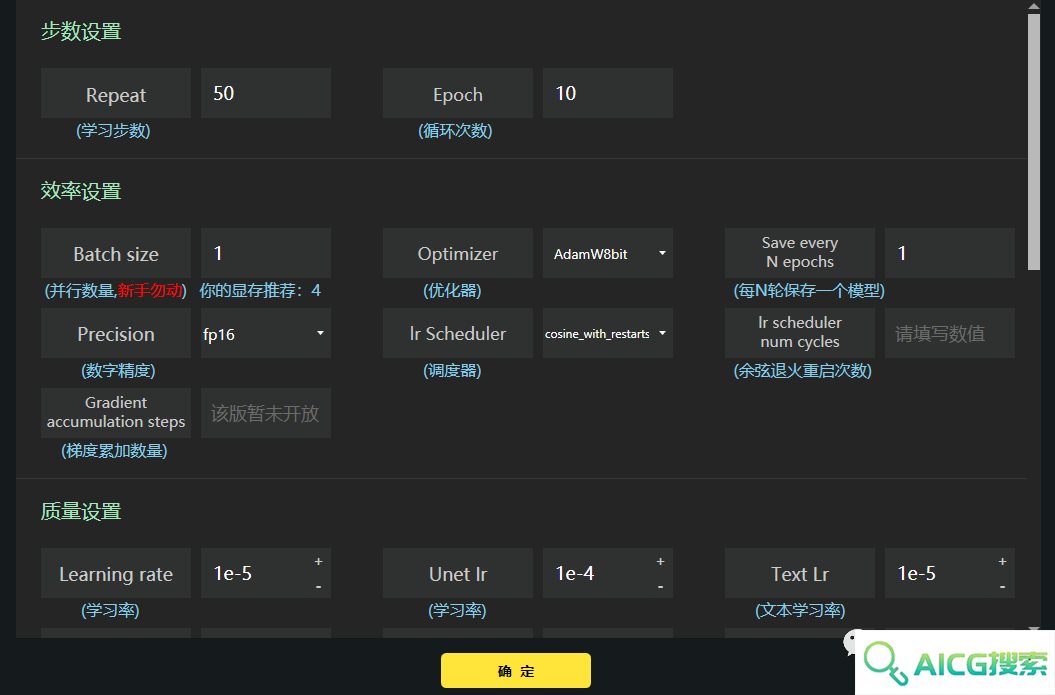Screen dimensions: 1055x695
Task: Click the Batch size input field
Action: click(x=266, y=253)
